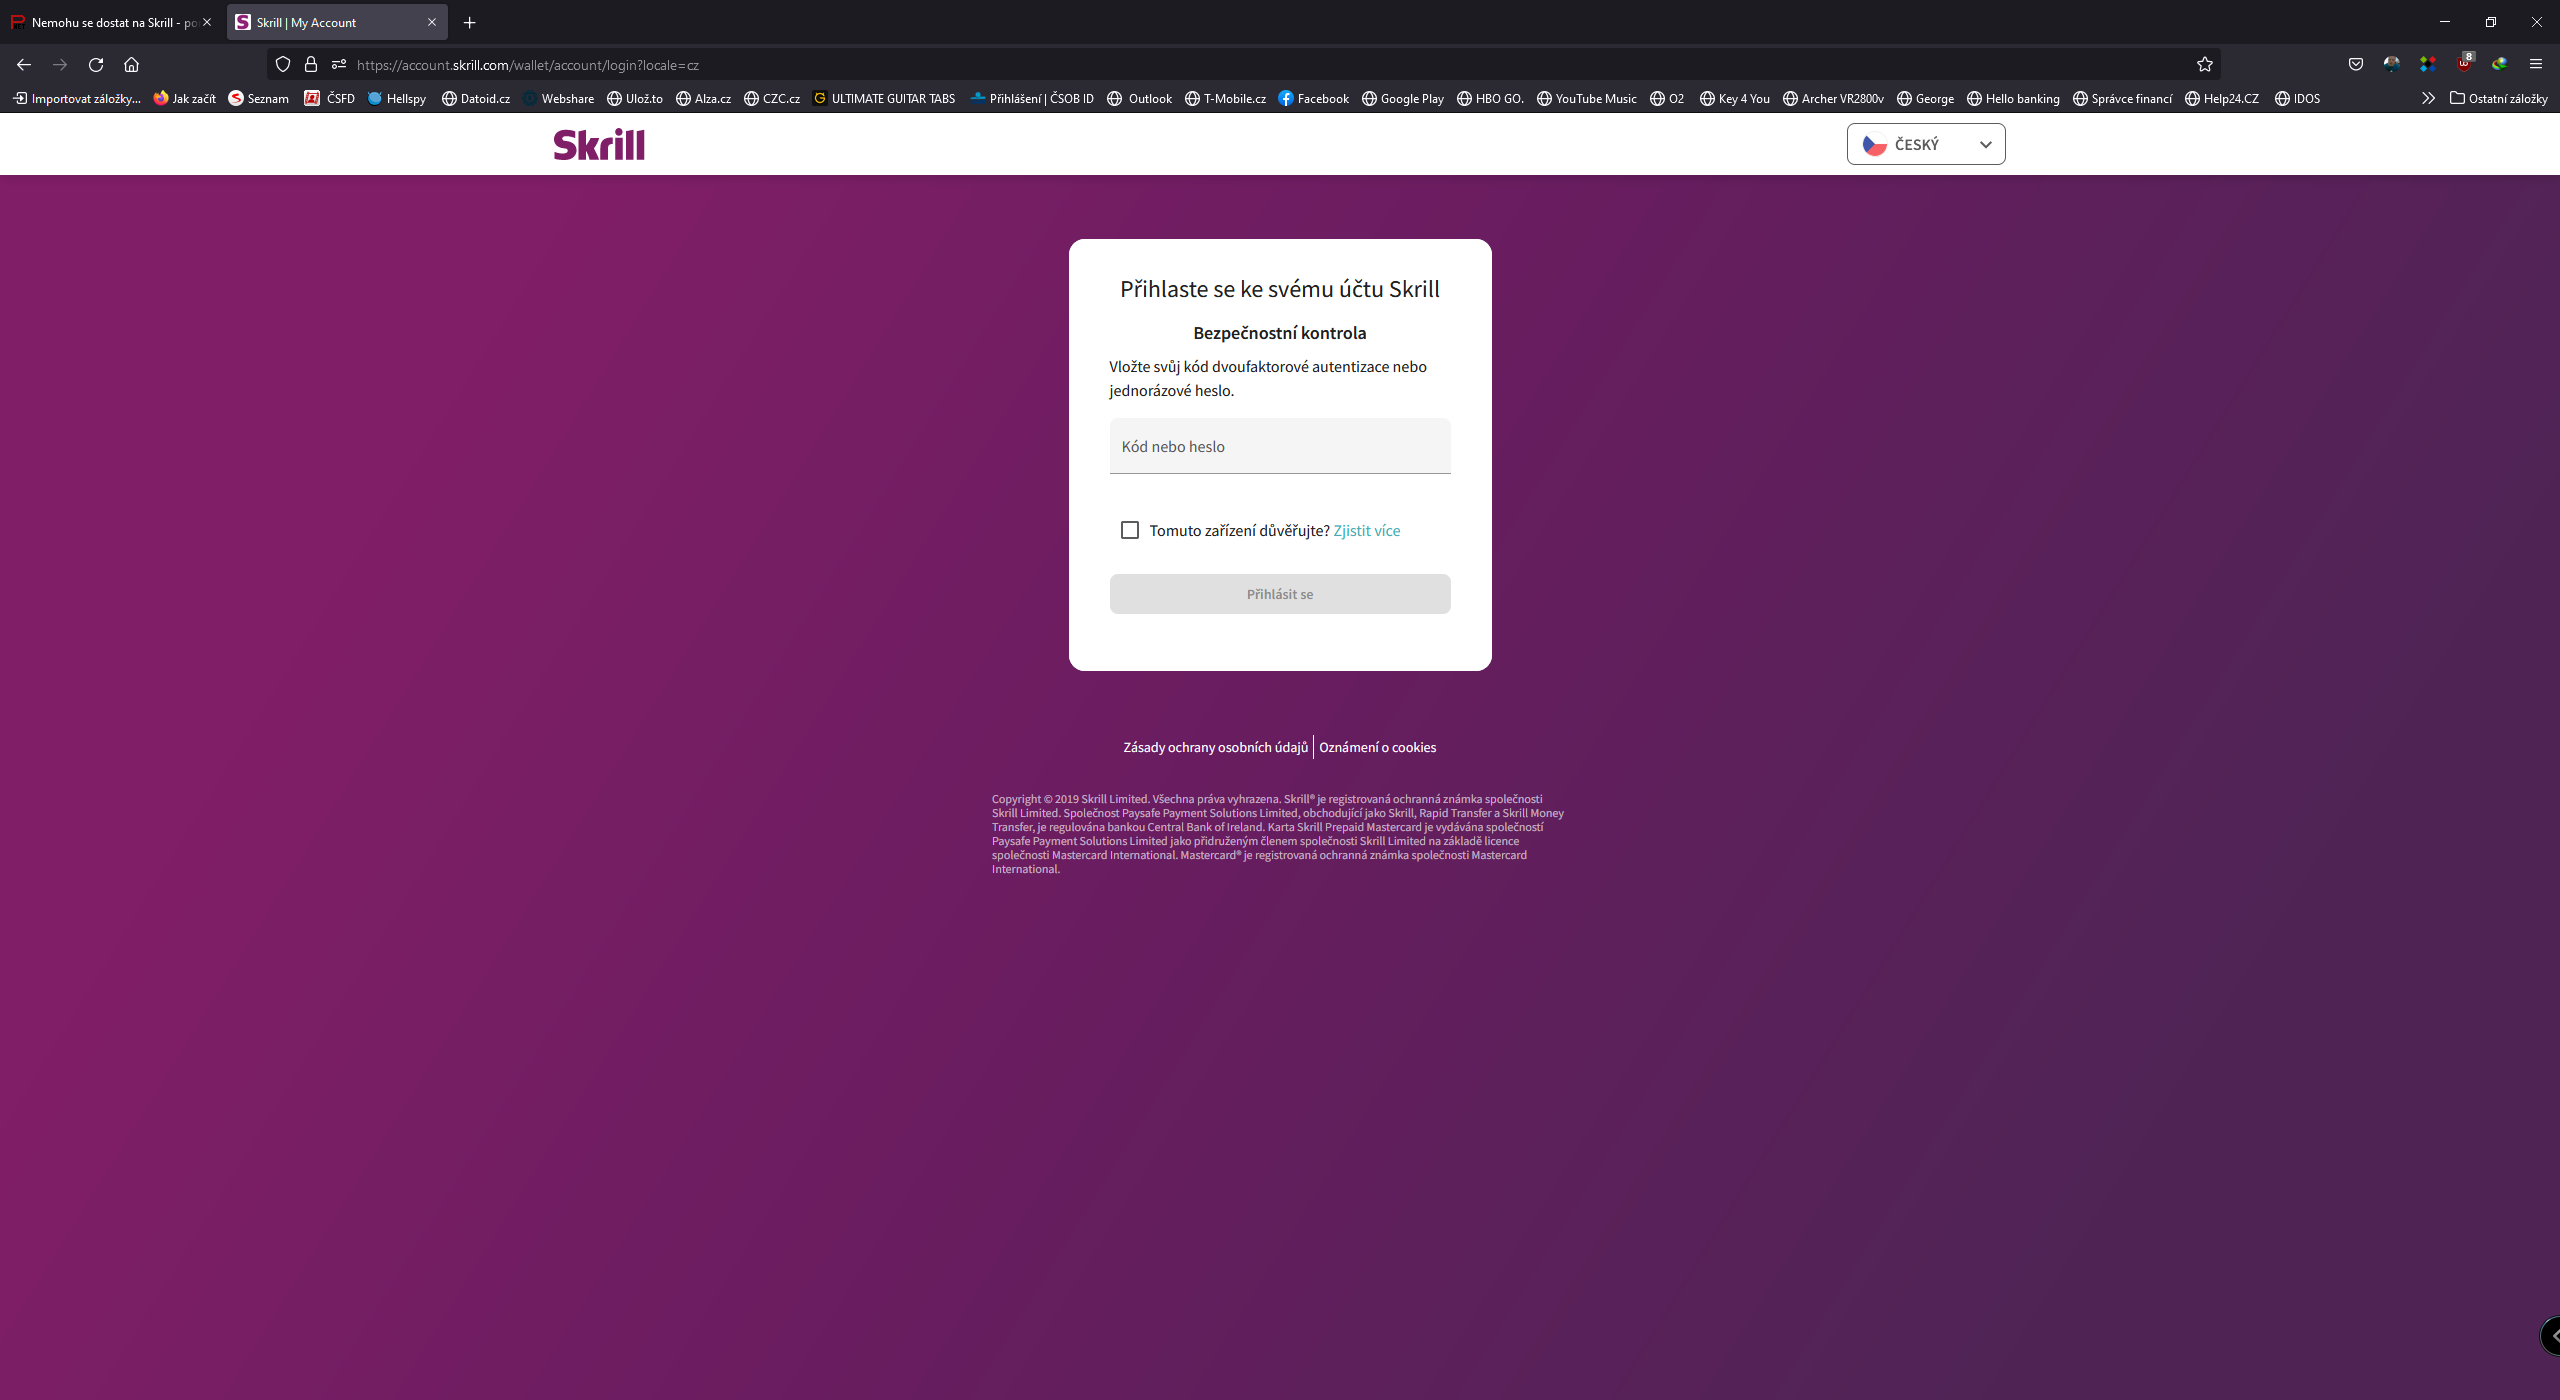The image size is (2560, 1400).
Task: Open the Ostatní záložky folder
Action: coord(2498,98)
